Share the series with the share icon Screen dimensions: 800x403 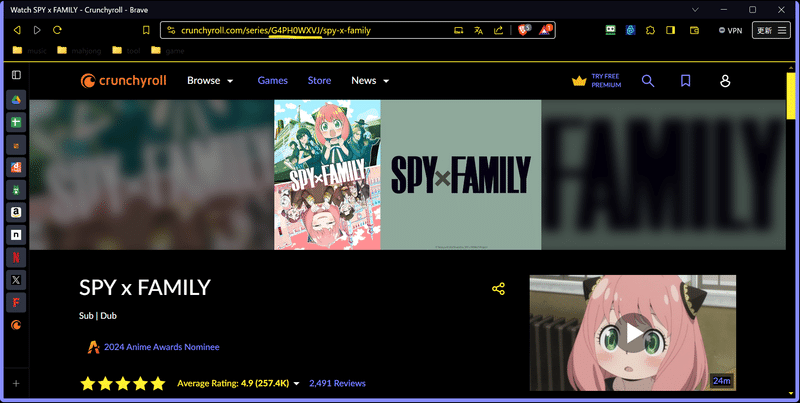tap(498, 289)
